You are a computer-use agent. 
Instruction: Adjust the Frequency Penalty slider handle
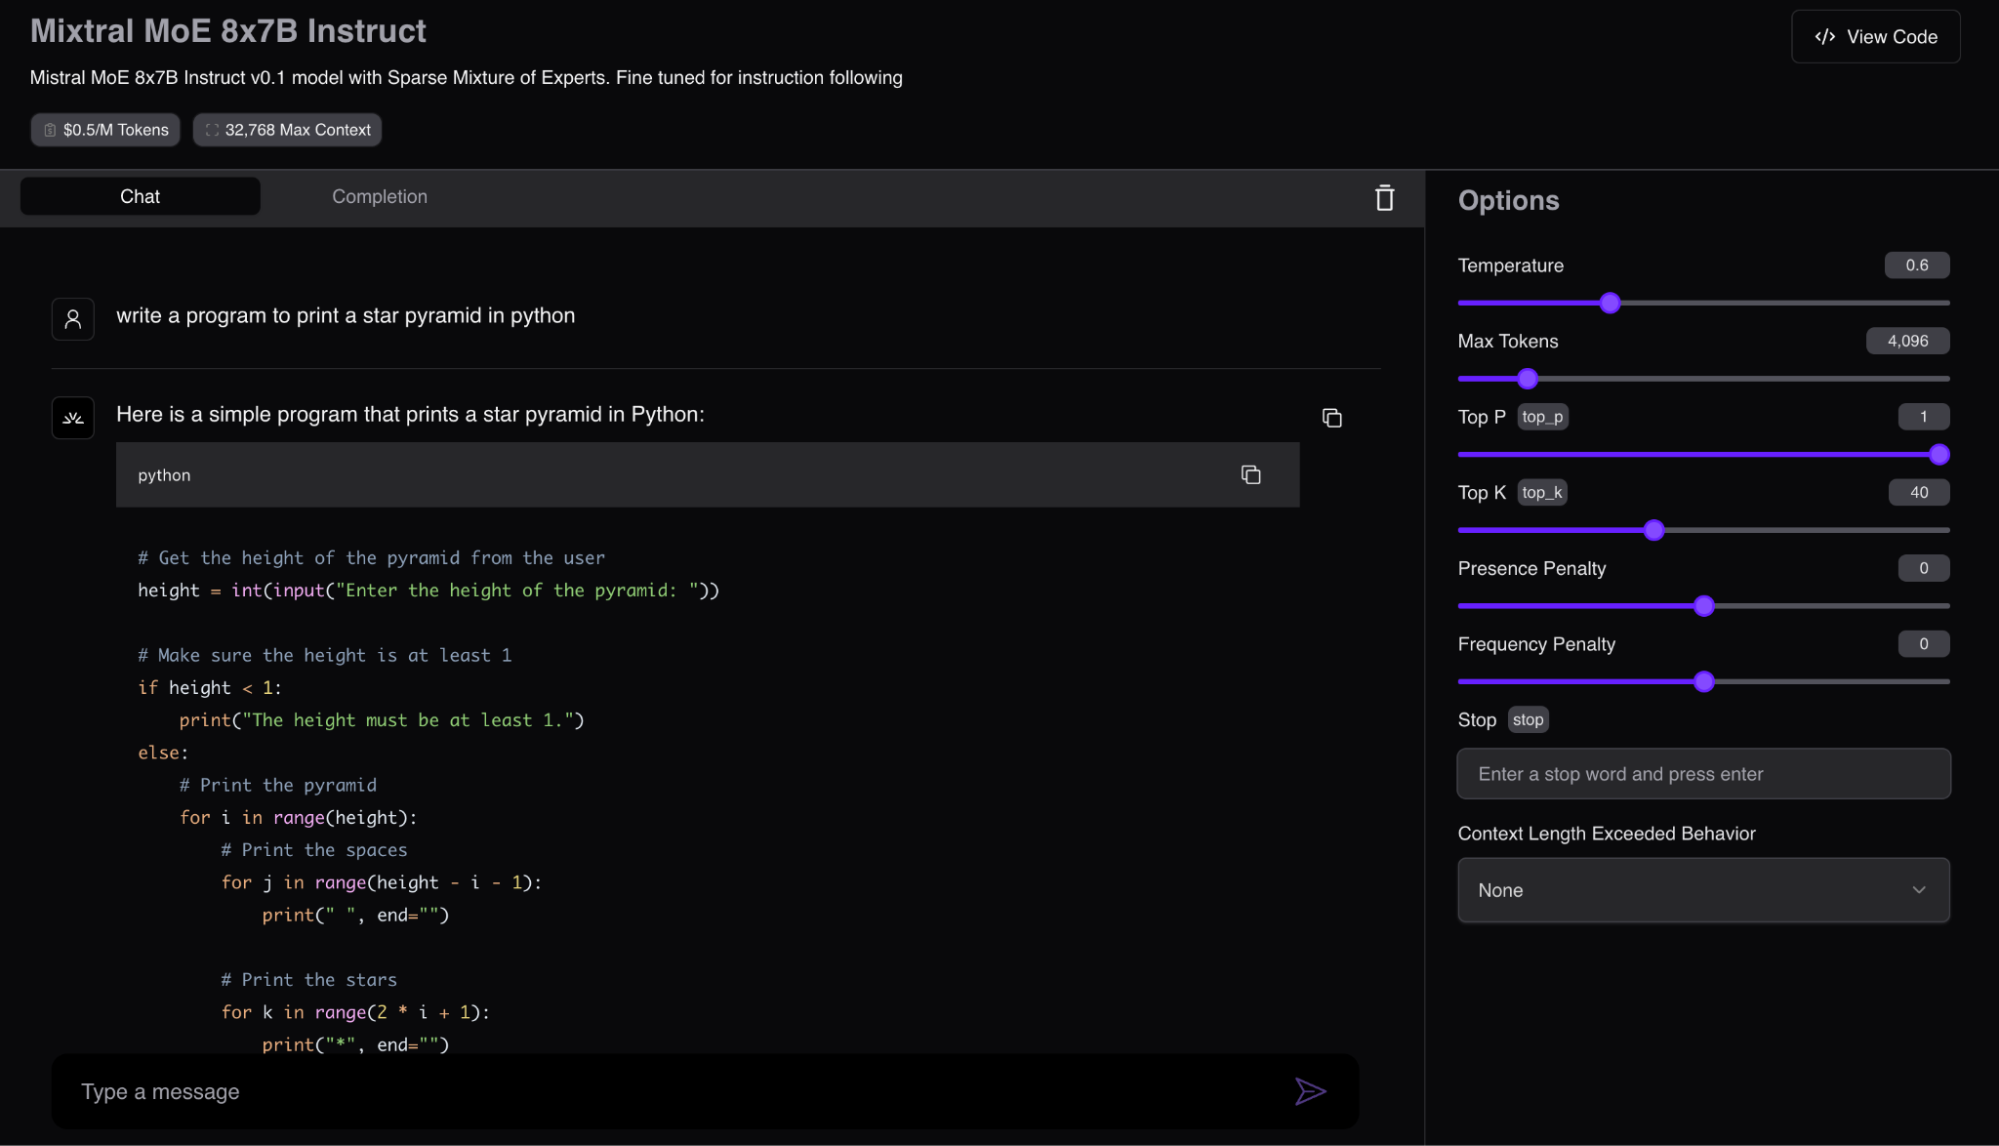(x=1704, y=682)
